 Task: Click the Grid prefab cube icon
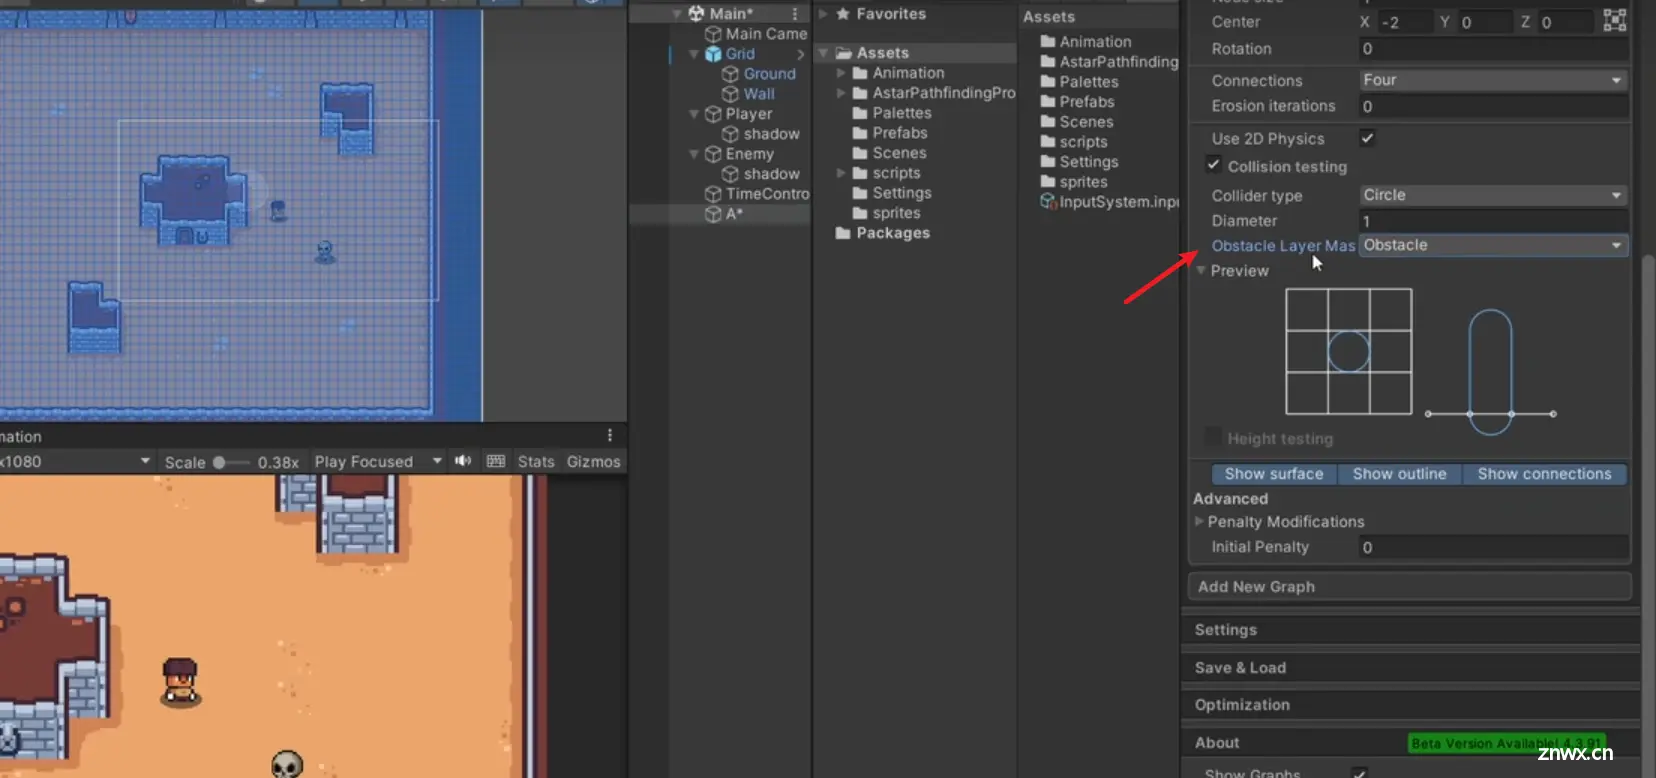(713, 54)
